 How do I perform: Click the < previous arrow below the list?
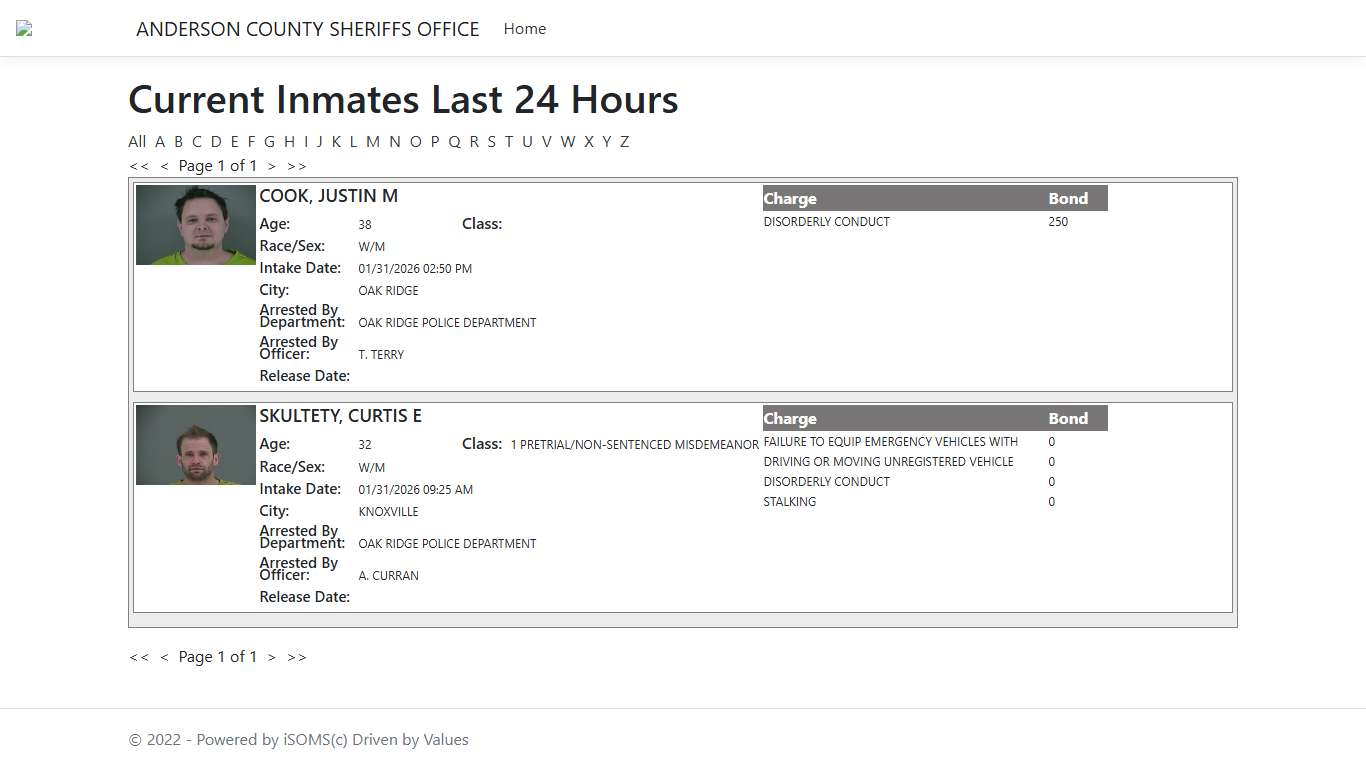(164, 657)
